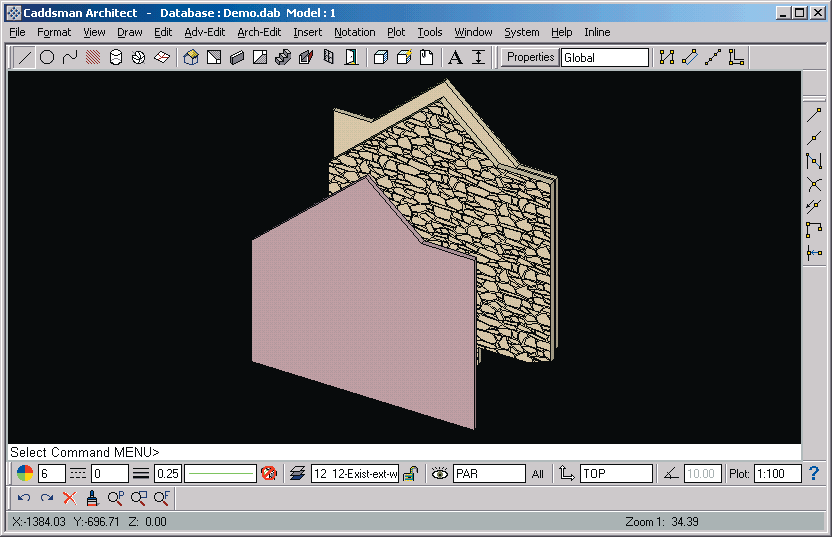Toggle the angle constraint icon
This screenshot has width=832, height=537.
[x=671, y=474]
